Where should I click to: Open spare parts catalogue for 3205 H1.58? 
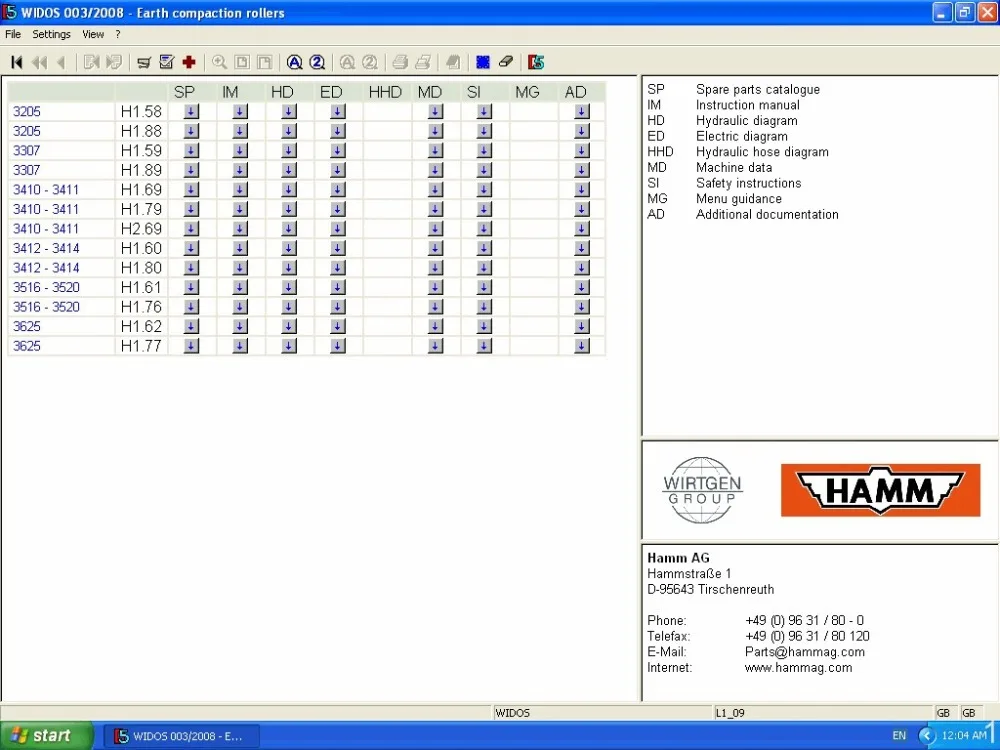(x=191, y=112)
